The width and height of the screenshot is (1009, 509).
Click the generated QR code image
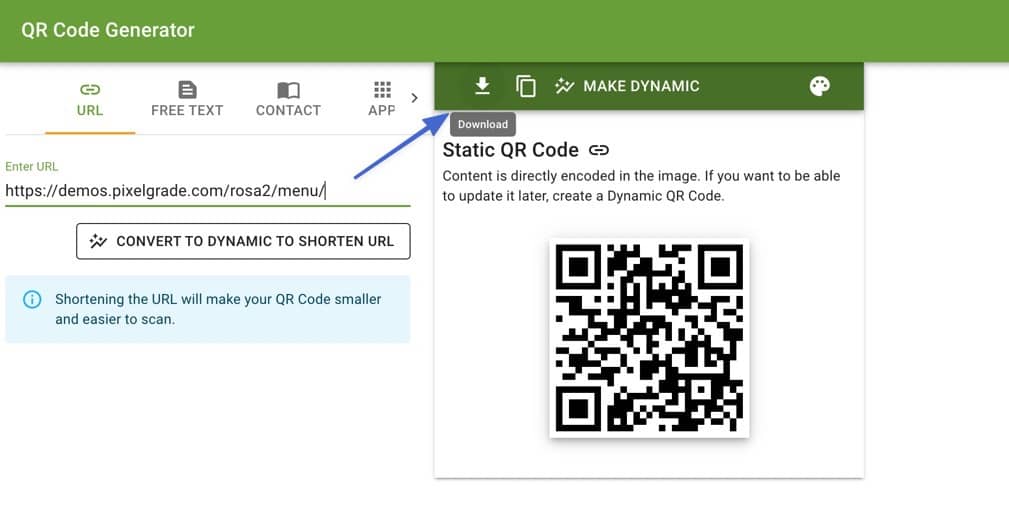(649, 338)
